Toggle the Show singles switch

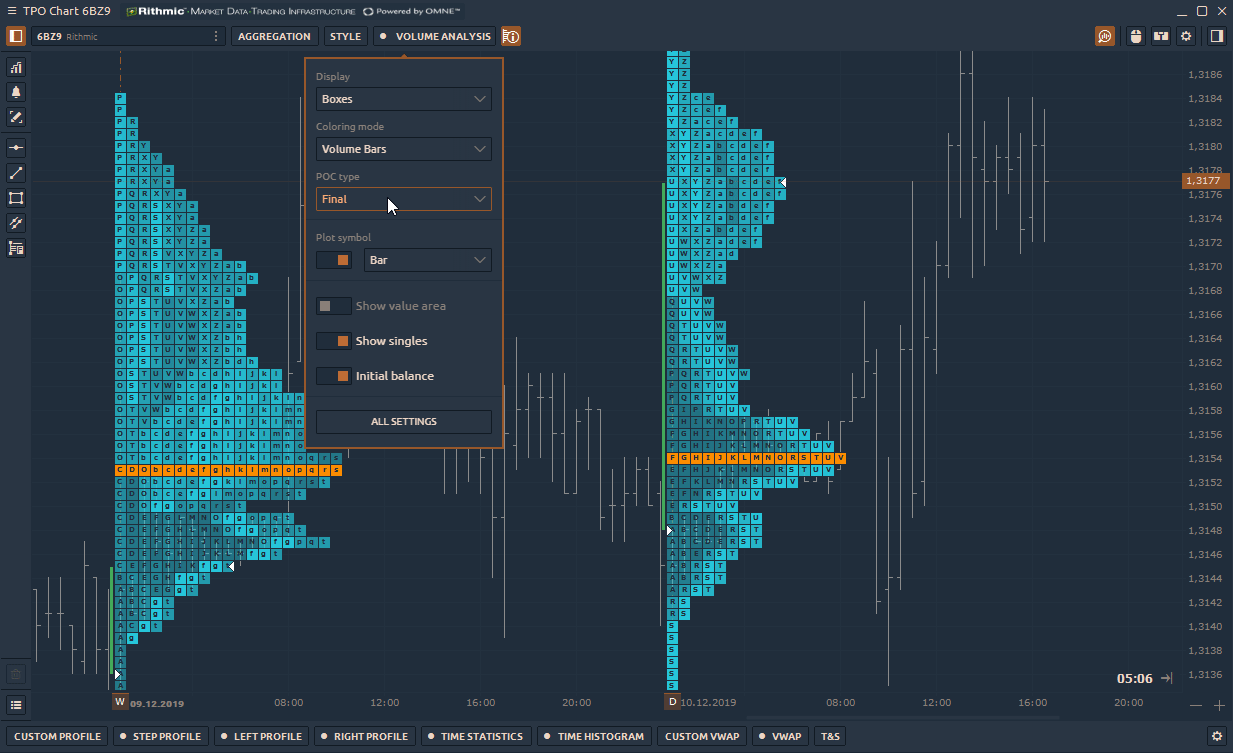click(333, 341)
